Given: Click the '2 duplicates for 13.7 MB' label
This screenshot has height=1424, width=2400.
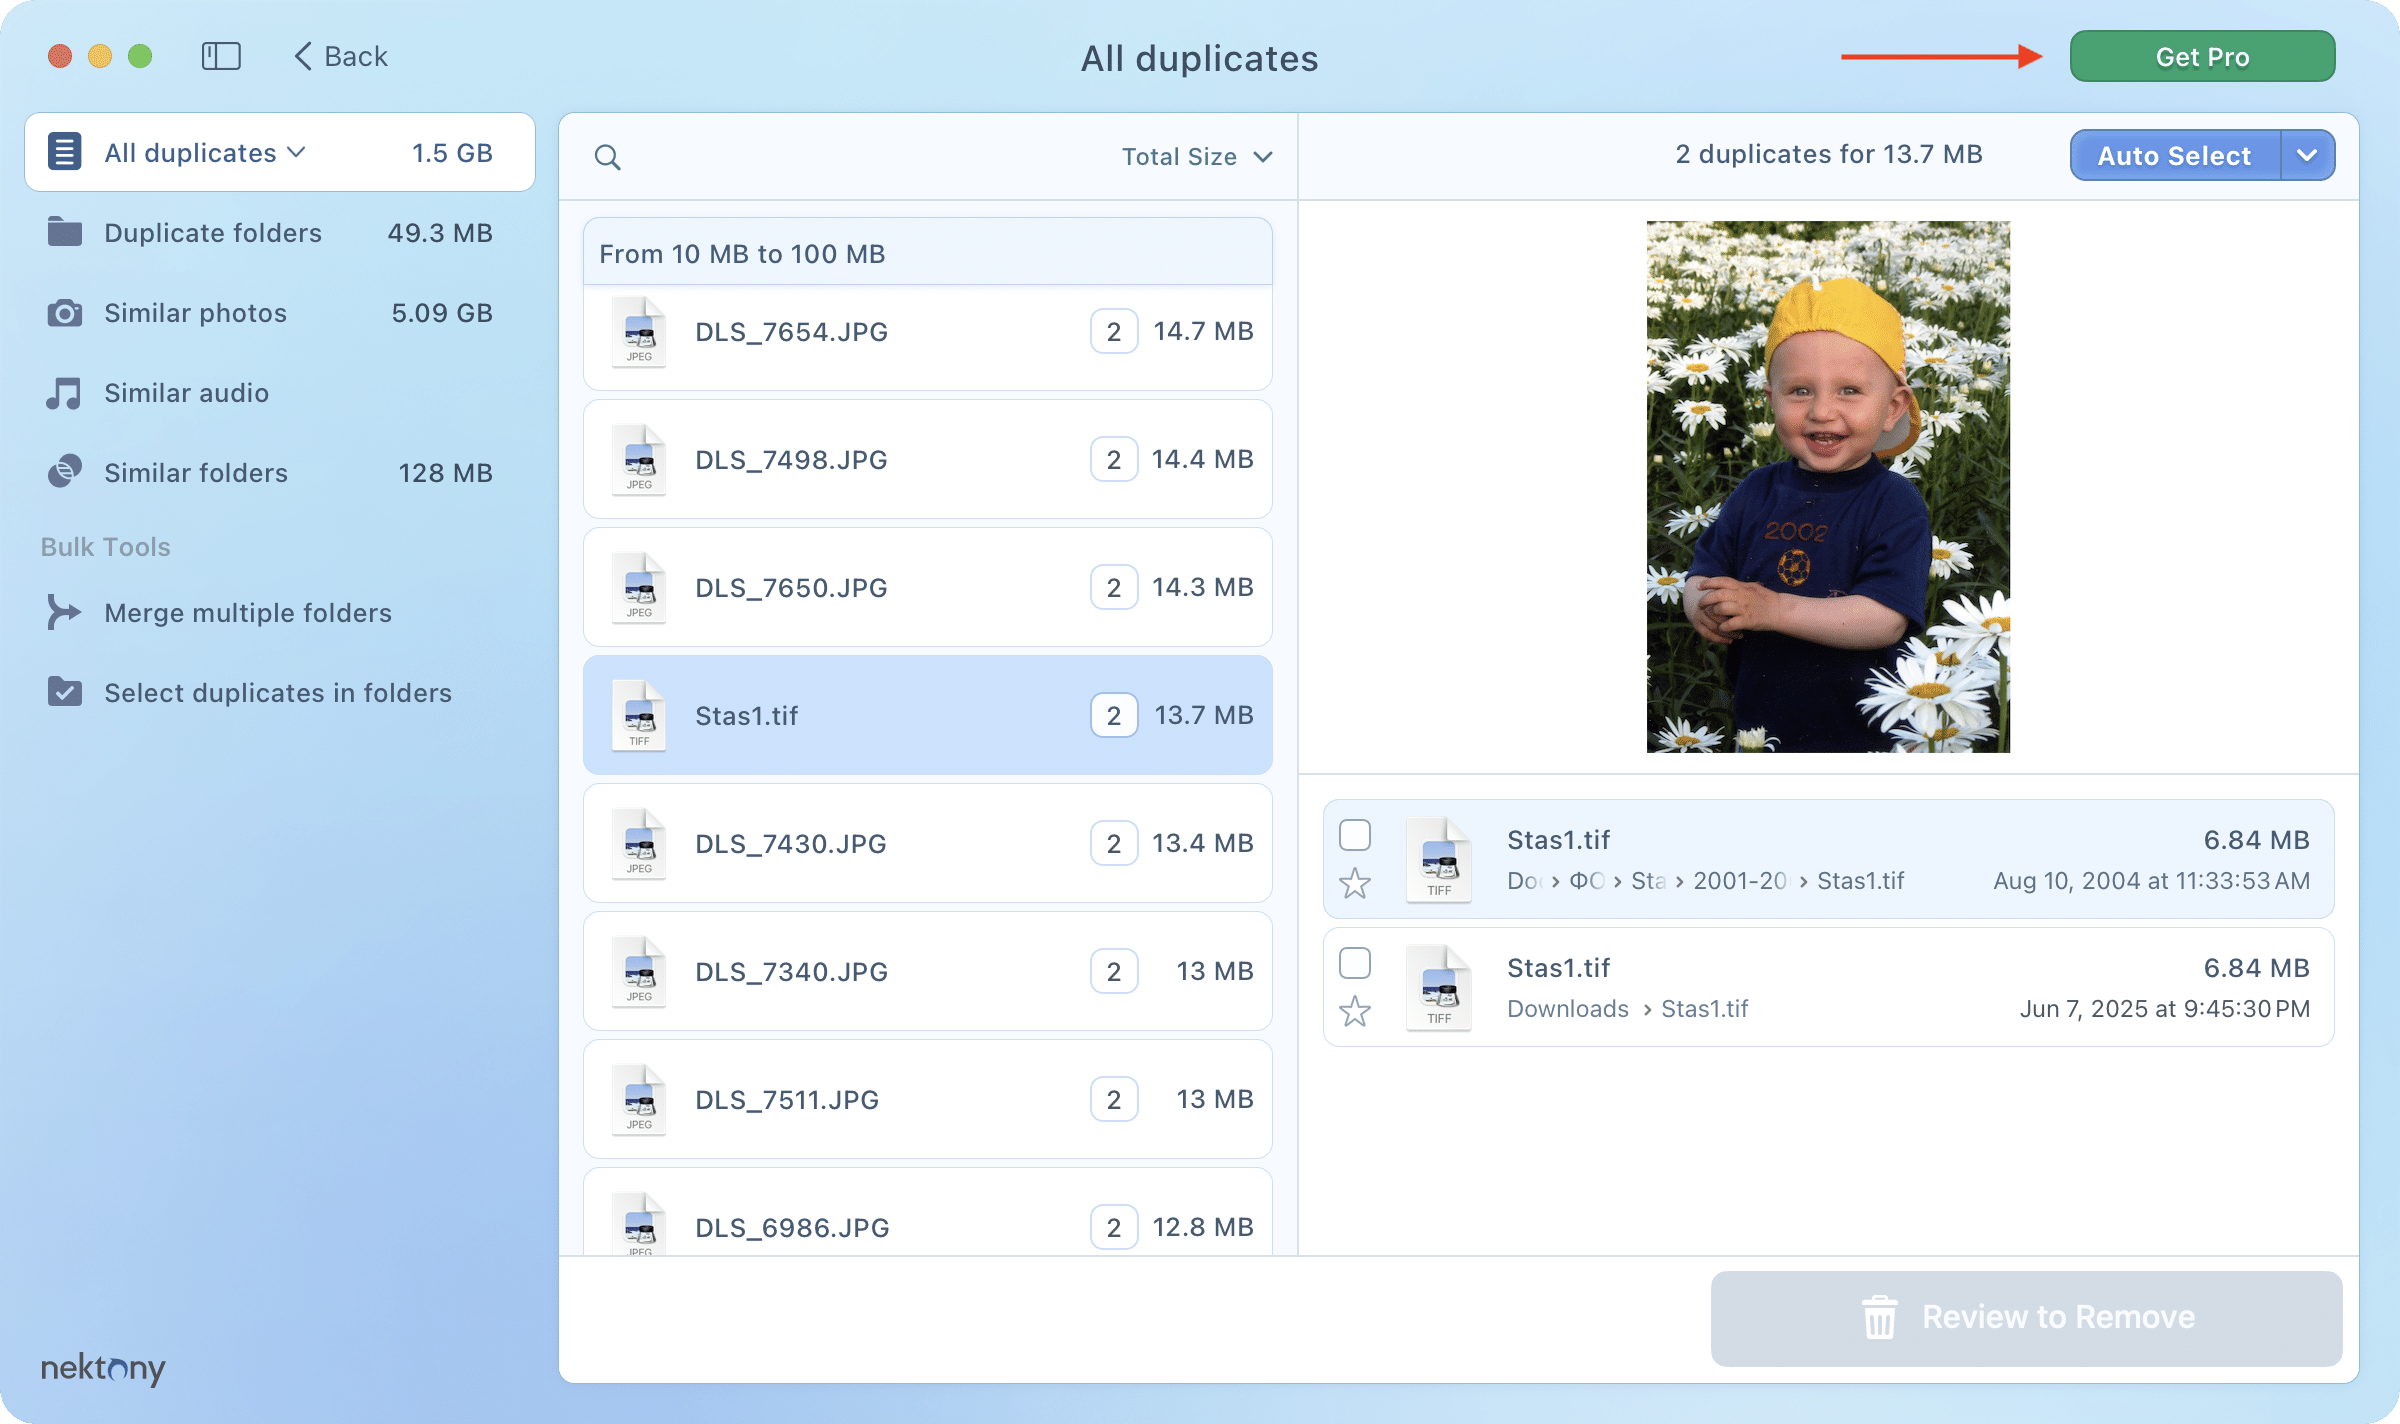Looking at the screenshot, I should (x=1828, y=154).
